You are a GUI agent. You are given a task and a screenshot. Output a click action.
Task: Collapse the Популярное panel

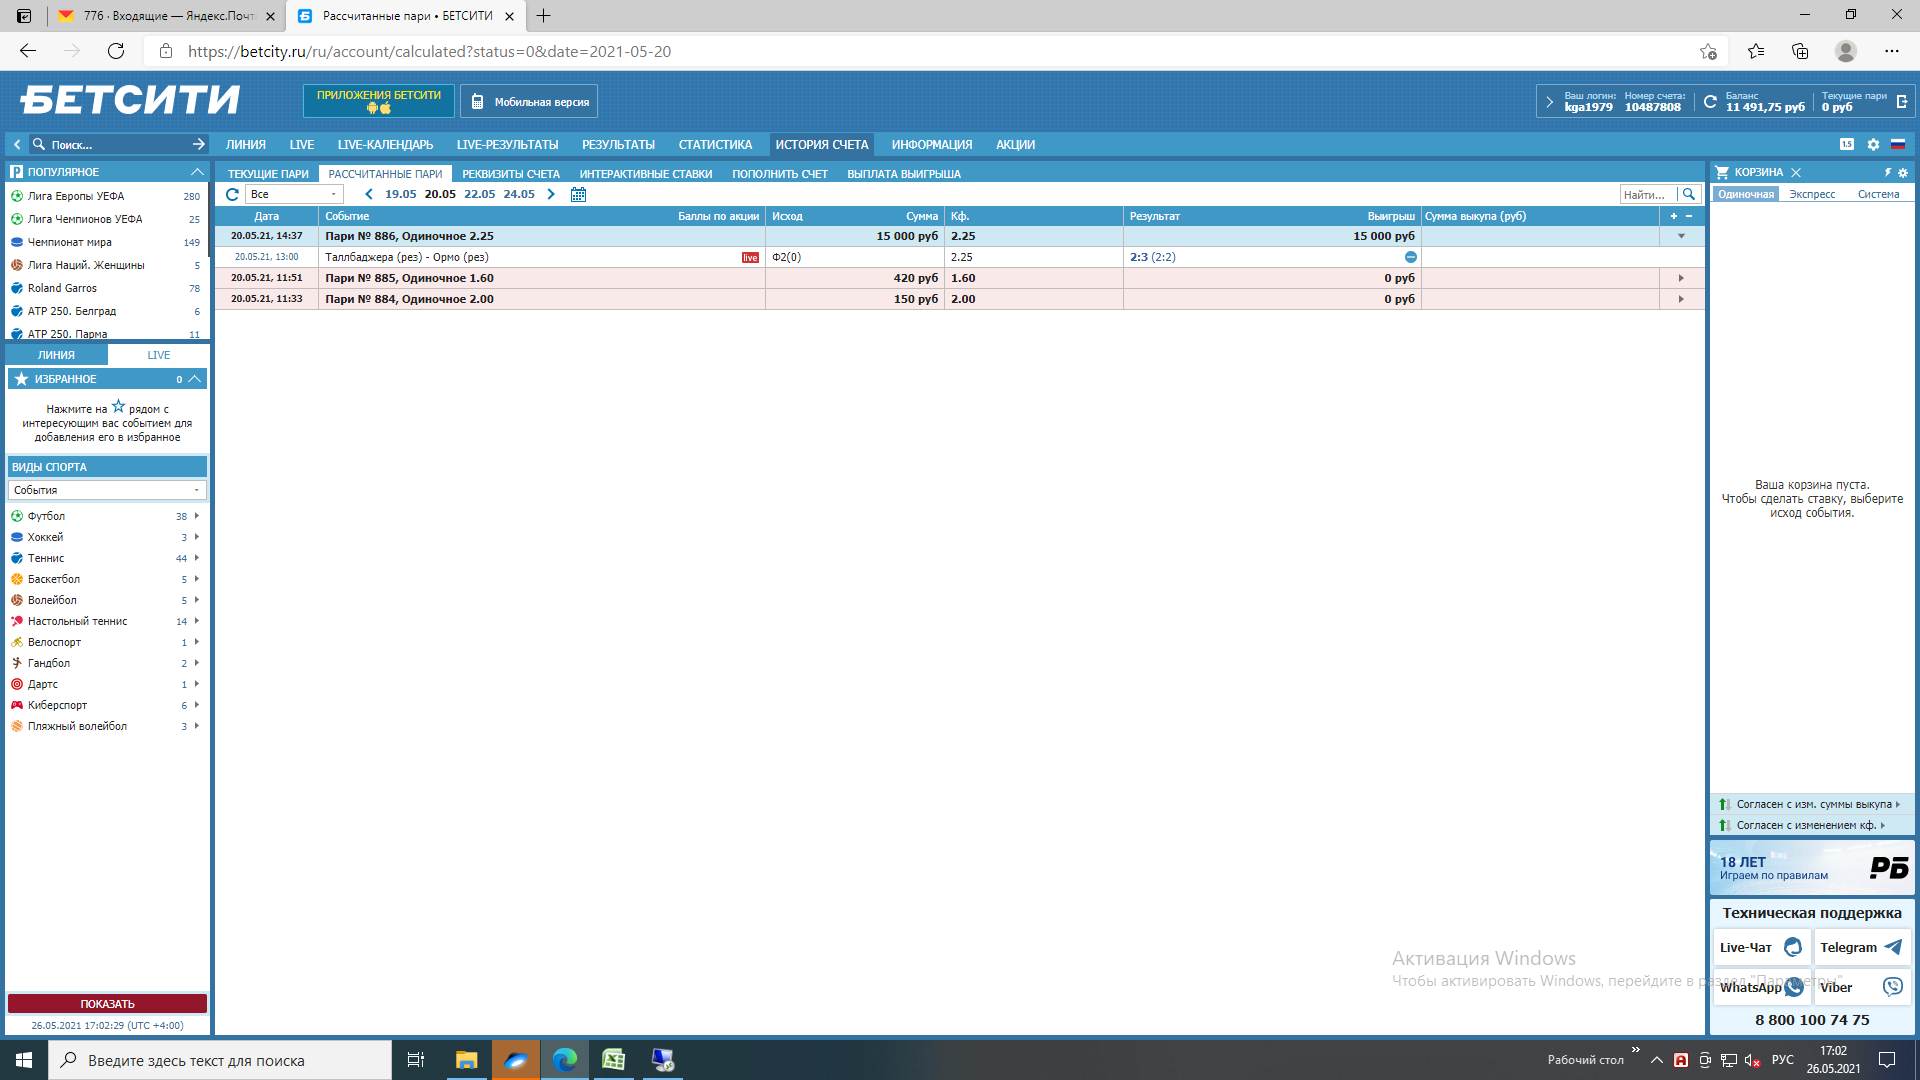197,172
